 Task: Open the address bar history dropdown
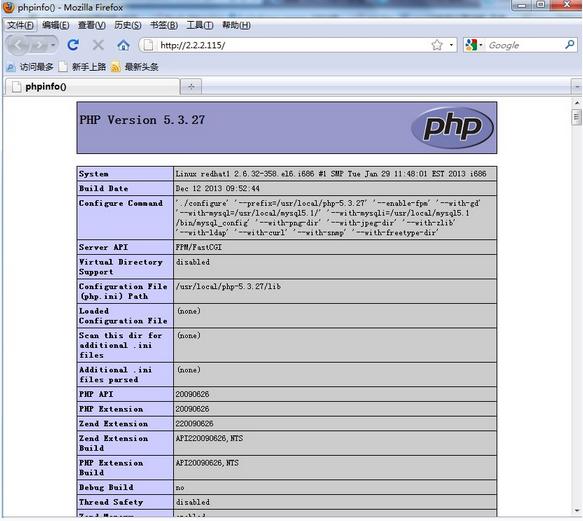[451, 45]
